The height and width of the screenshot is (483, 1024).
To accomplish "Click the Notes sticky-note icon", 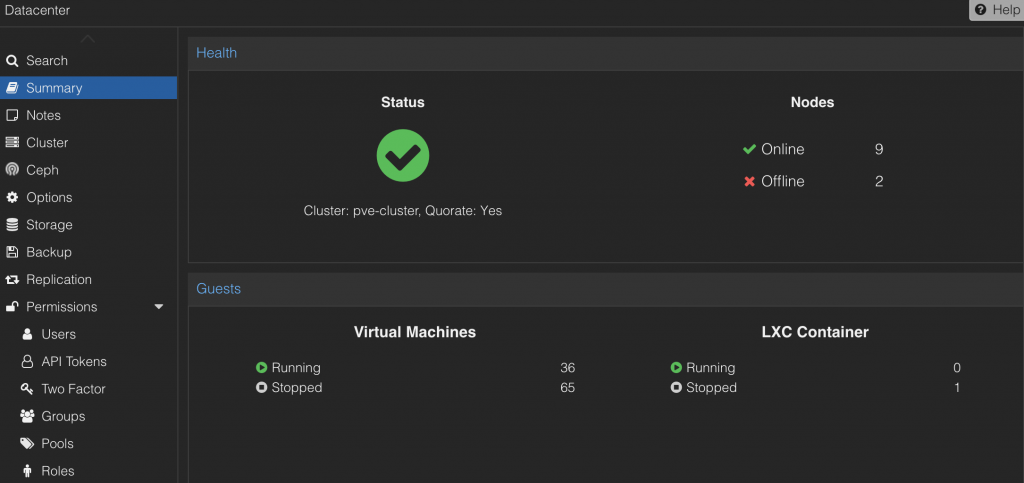I will [12, 116].
